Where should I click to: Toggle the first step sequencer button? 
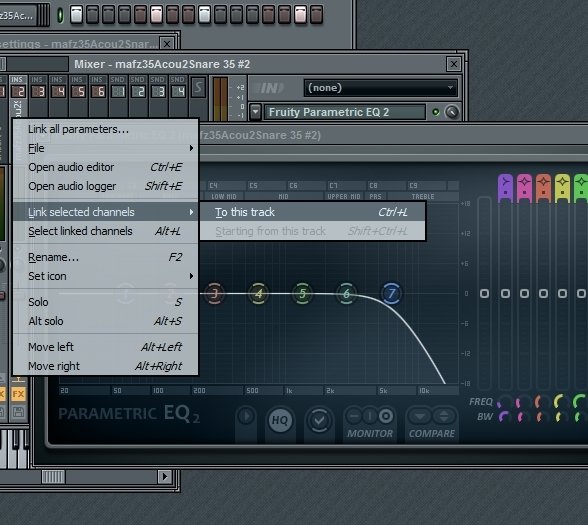click(x=76, y=14)
